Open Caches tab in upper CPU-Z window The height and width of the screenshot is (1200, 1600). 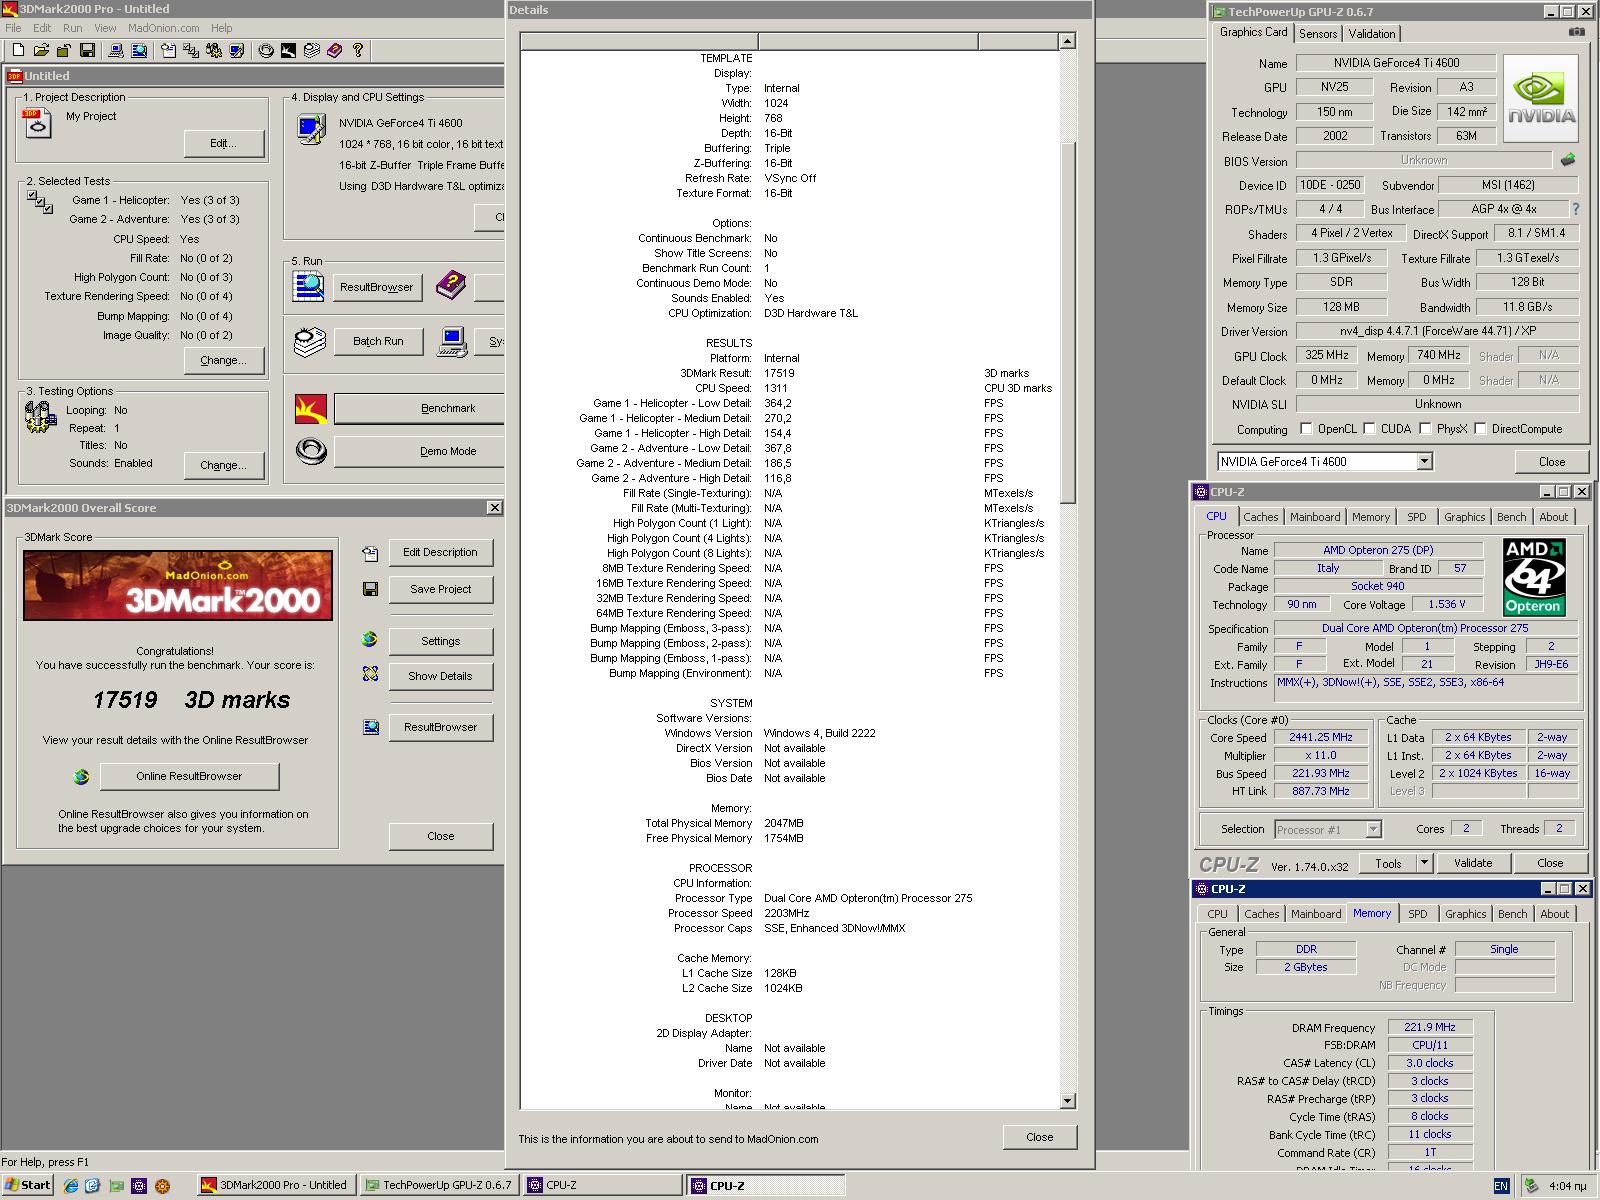pyautogui.click(x=1260, y=517)
